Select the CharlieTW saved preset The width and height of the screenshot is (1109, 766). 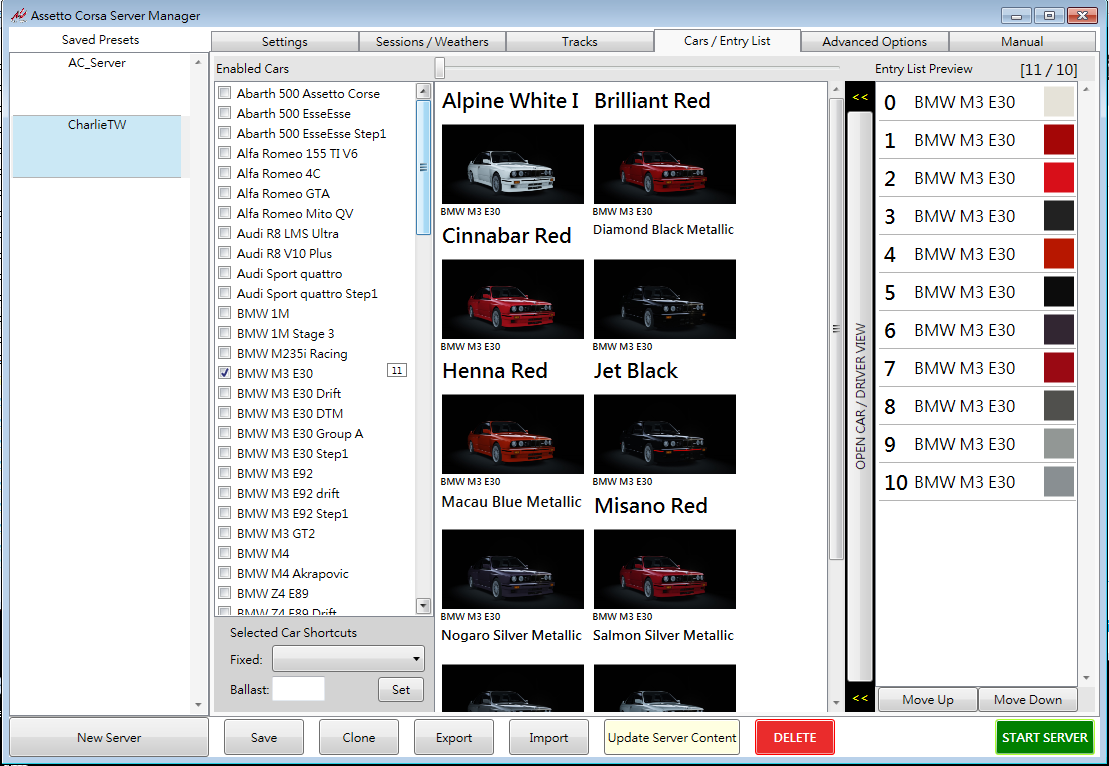[97, 126]
